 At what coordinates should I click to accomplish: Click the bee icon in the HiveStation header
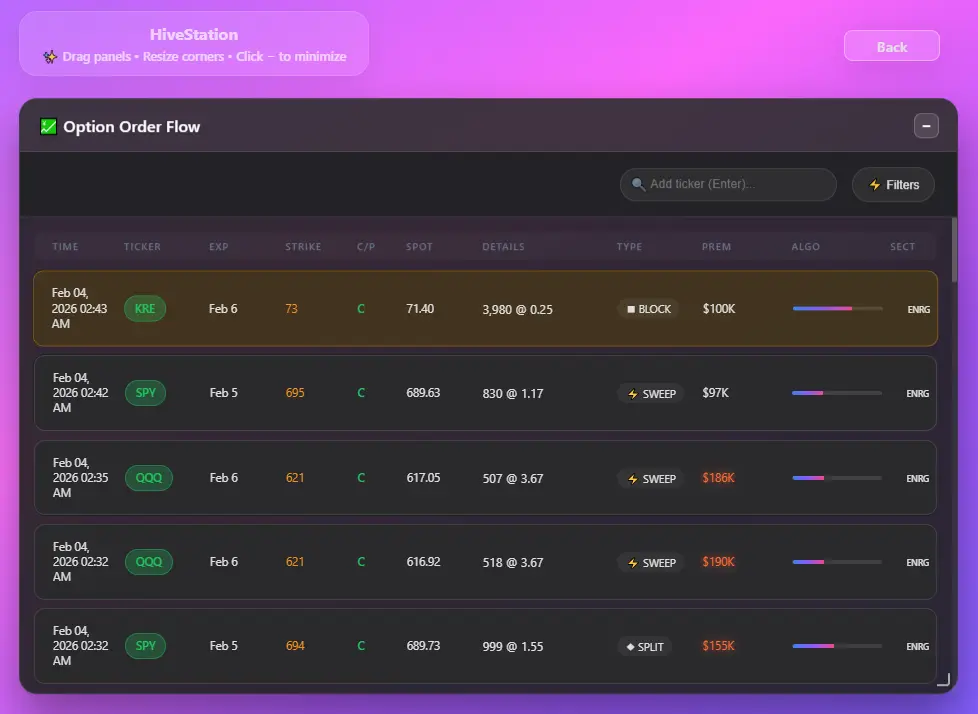click(x=50, y=57)
